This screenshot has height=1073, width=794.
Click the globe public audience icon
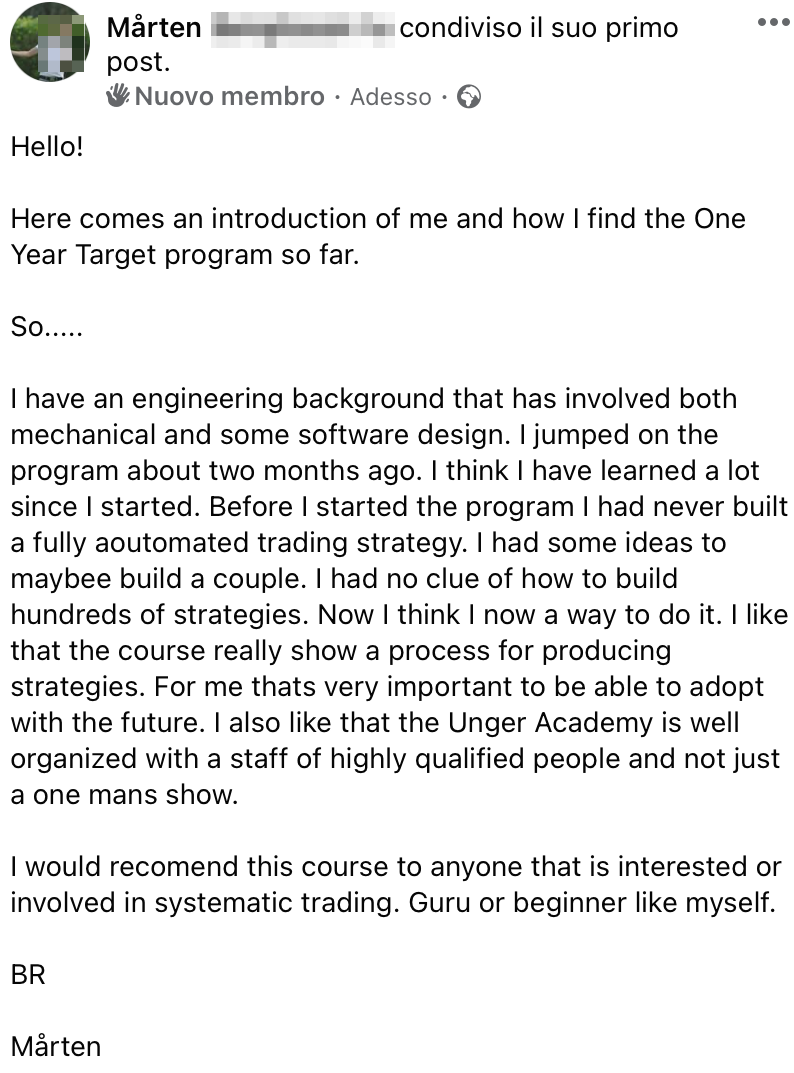[469, 97]
